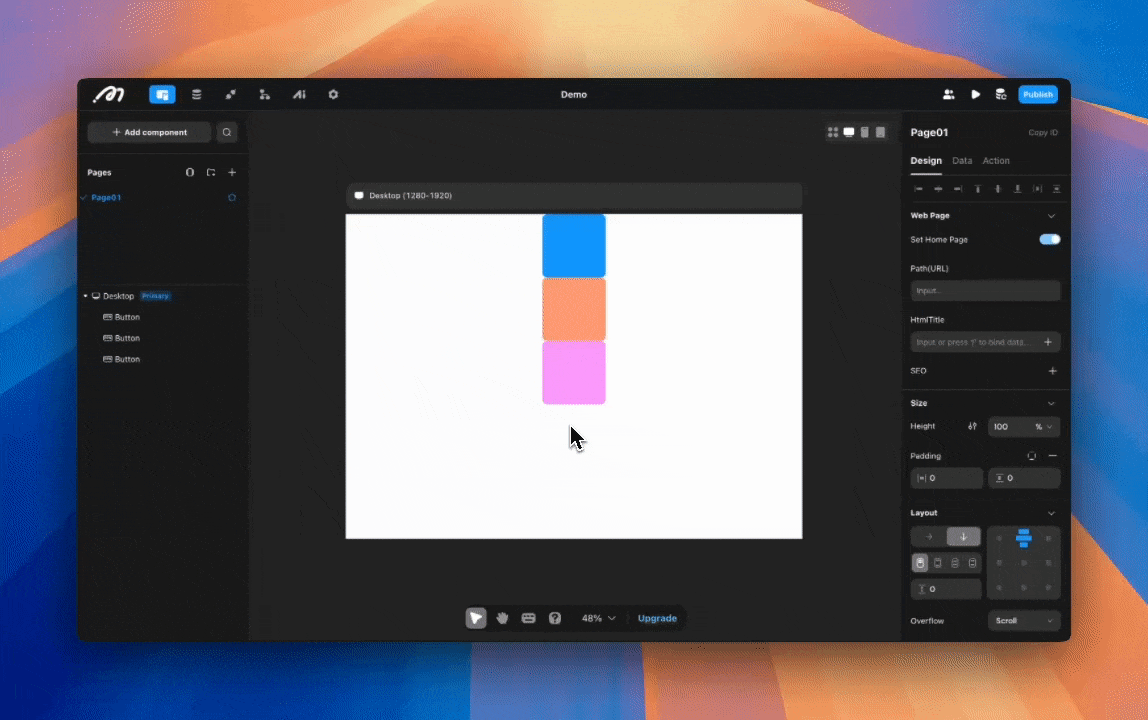This screenshot has width=1148, height=720.
Task: Click the plus in the HtmlTitle field
Action: [1048, 342]
